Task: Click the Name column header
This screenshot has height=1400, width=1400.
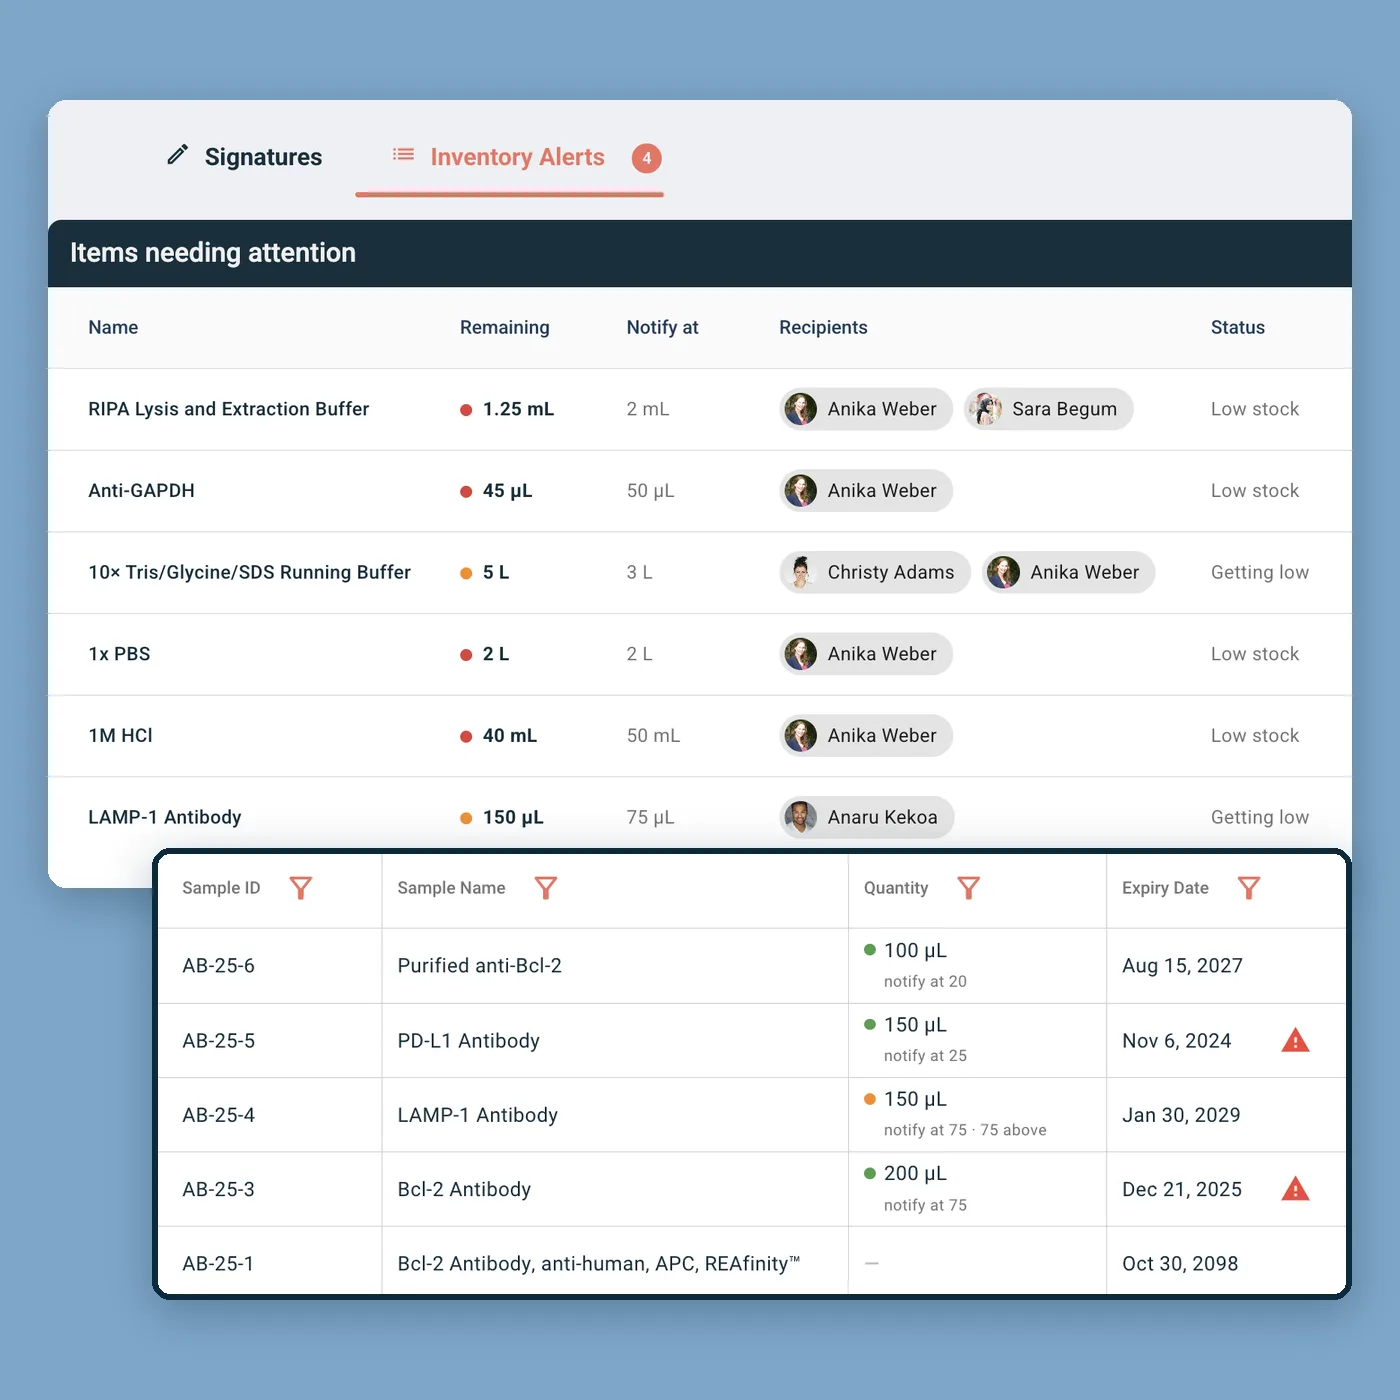Action: point(113,327)
